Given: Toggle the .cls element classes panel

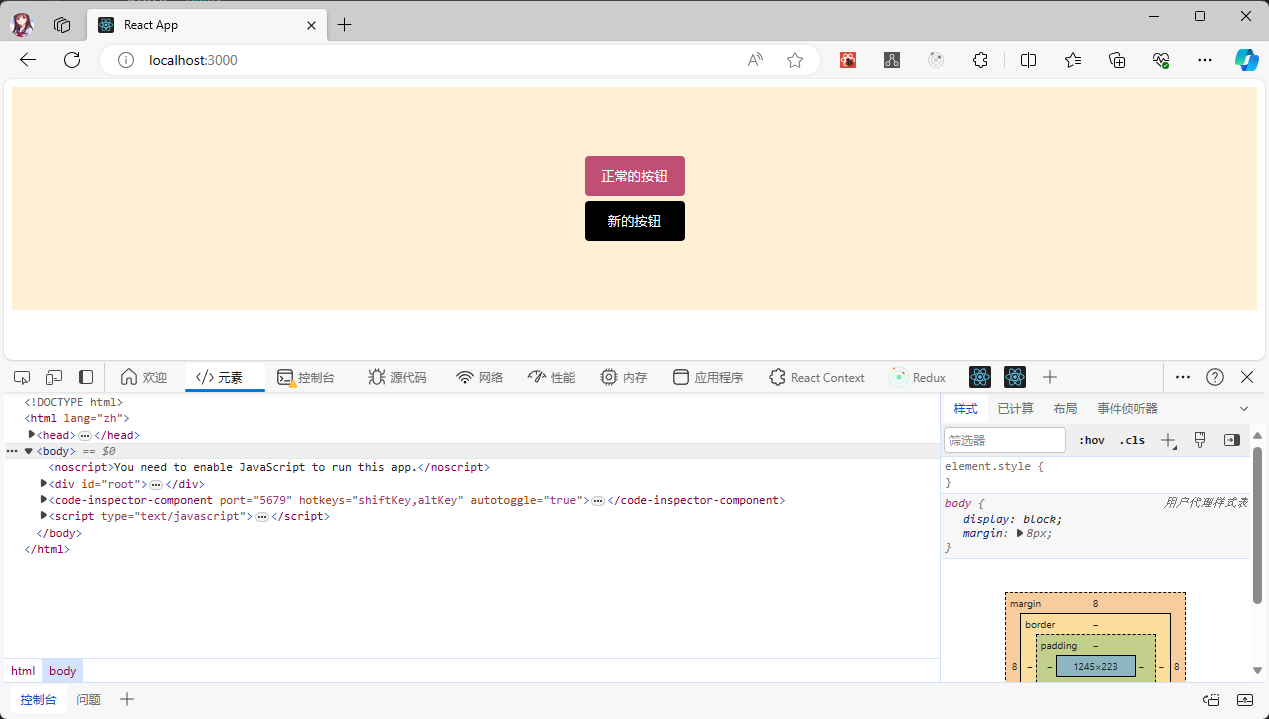Looking at the screenshot, I should tap(1132, 440).
